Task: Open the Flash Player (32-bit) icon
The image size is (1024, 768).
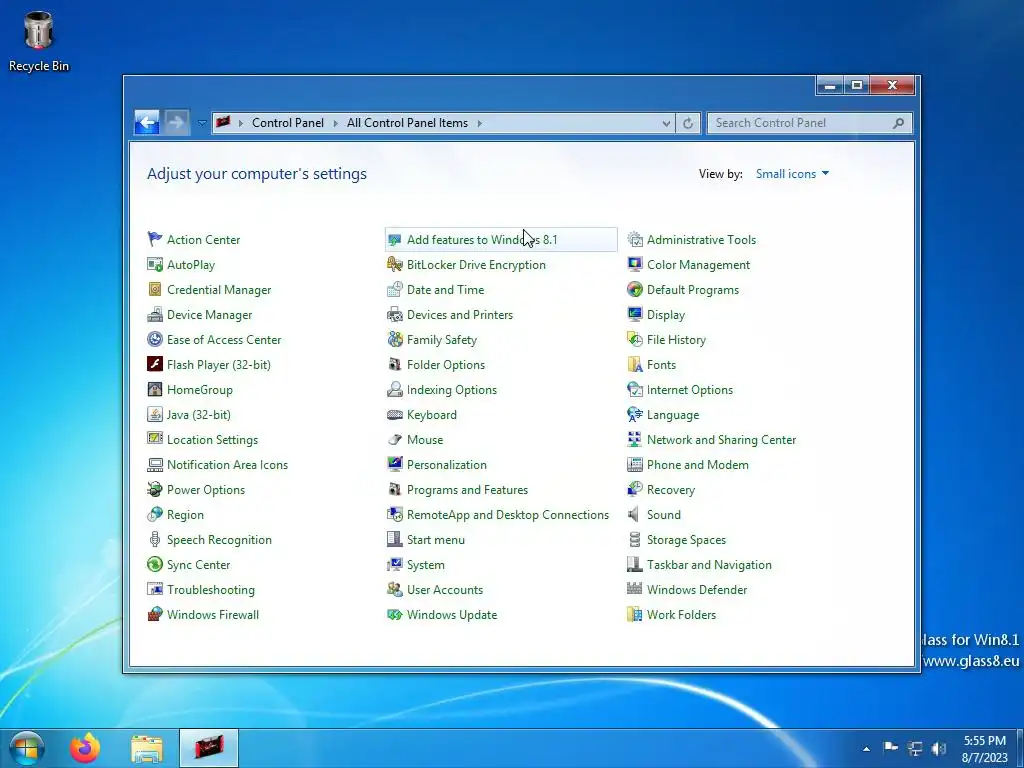Action: tap(155, 364)
